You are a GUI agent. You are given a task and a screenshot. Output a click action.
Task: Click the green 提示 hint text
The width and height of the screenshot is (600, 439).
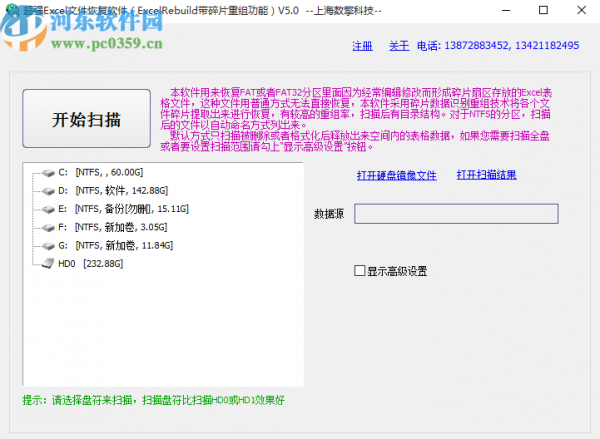[153, 400]
